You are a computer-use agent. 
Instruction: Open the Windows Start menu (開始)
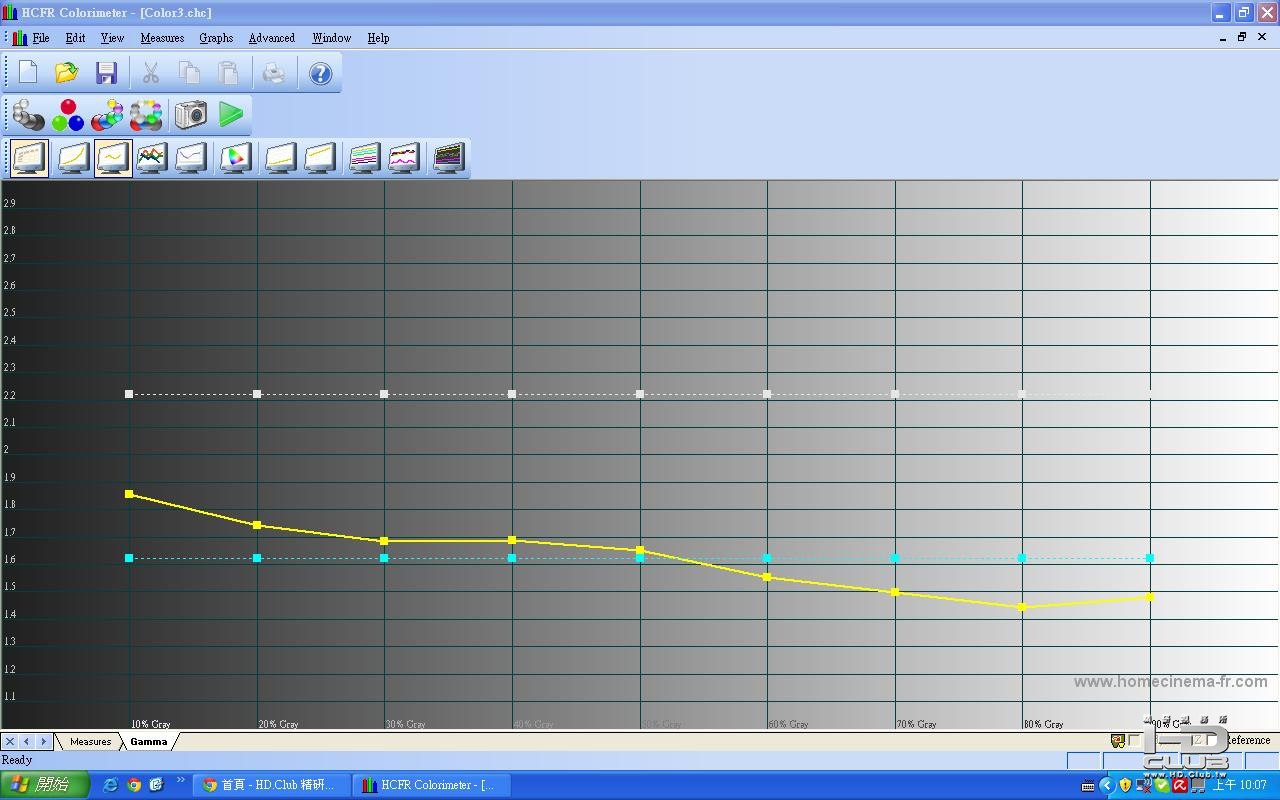[x=45, y=785]
